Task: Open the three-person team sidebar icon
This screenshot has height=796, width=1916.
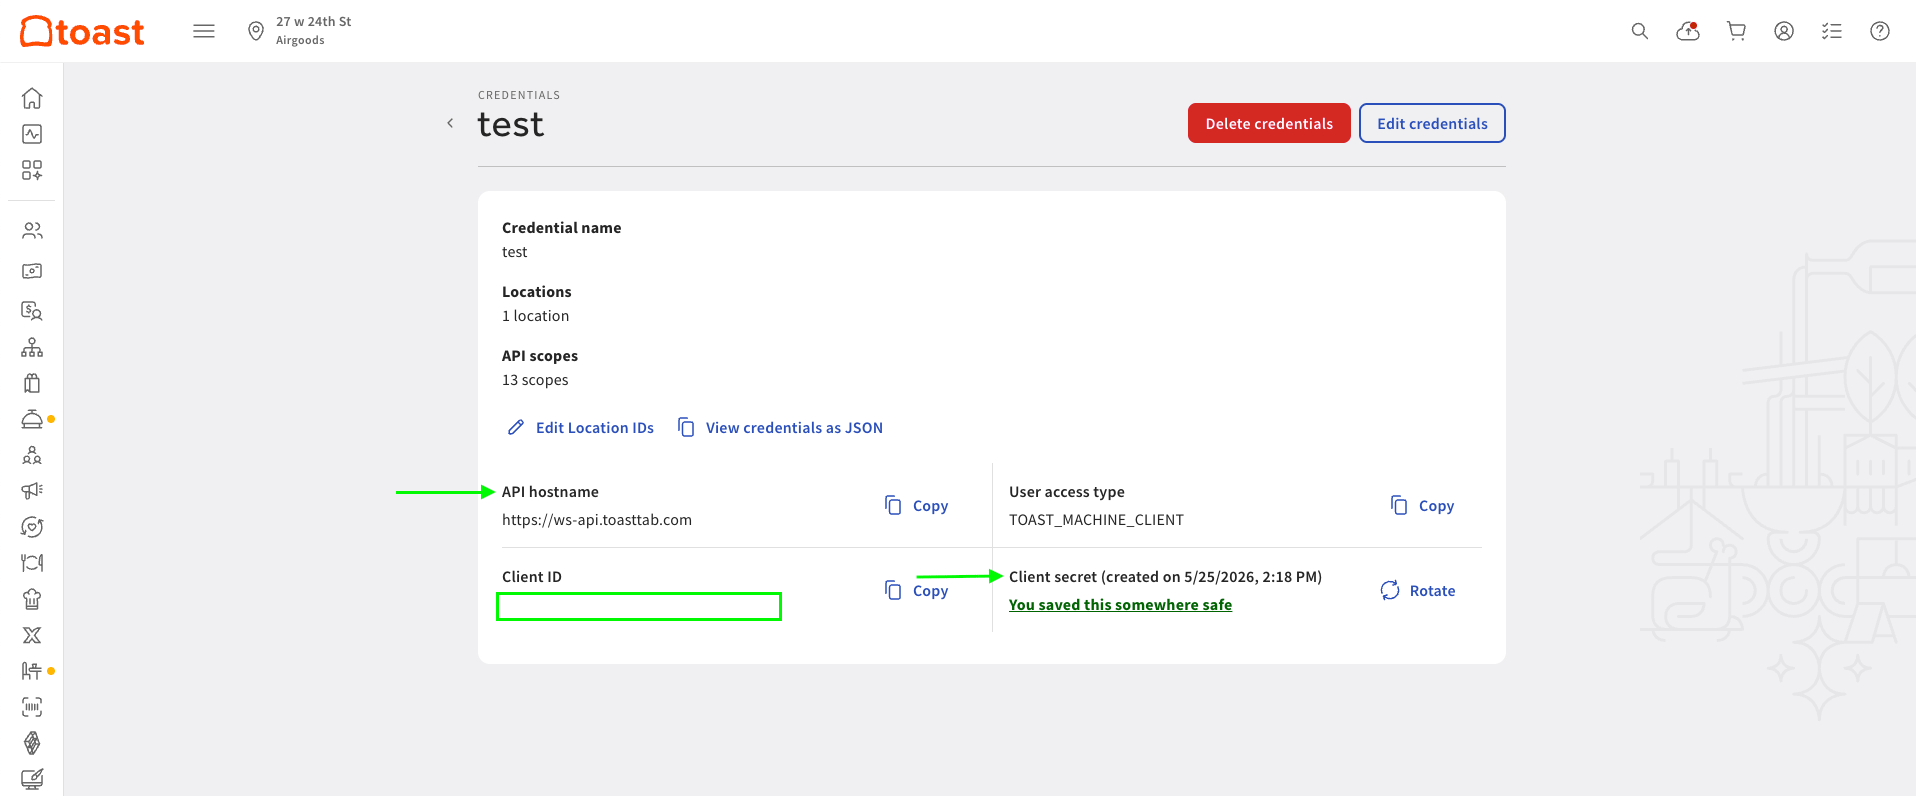Action: (x=32, y=455)
